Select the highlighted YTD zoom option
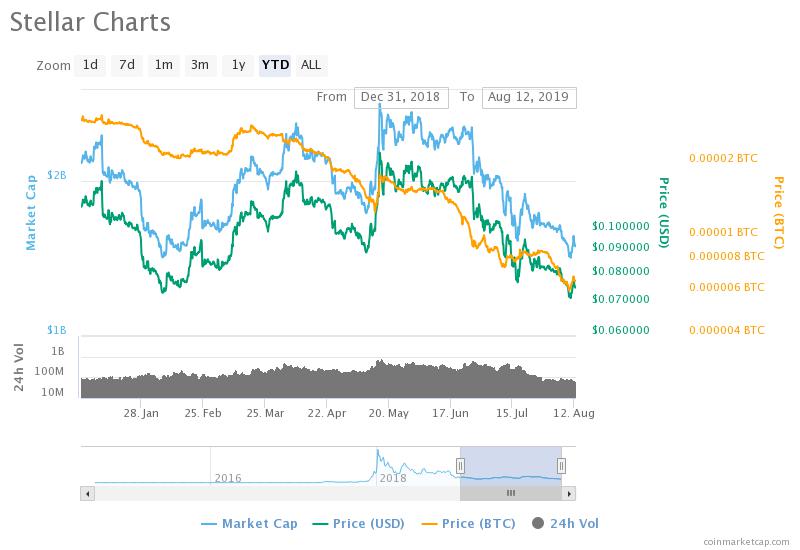This screenshot has width=800, height=550. click(x=275, y=65)
